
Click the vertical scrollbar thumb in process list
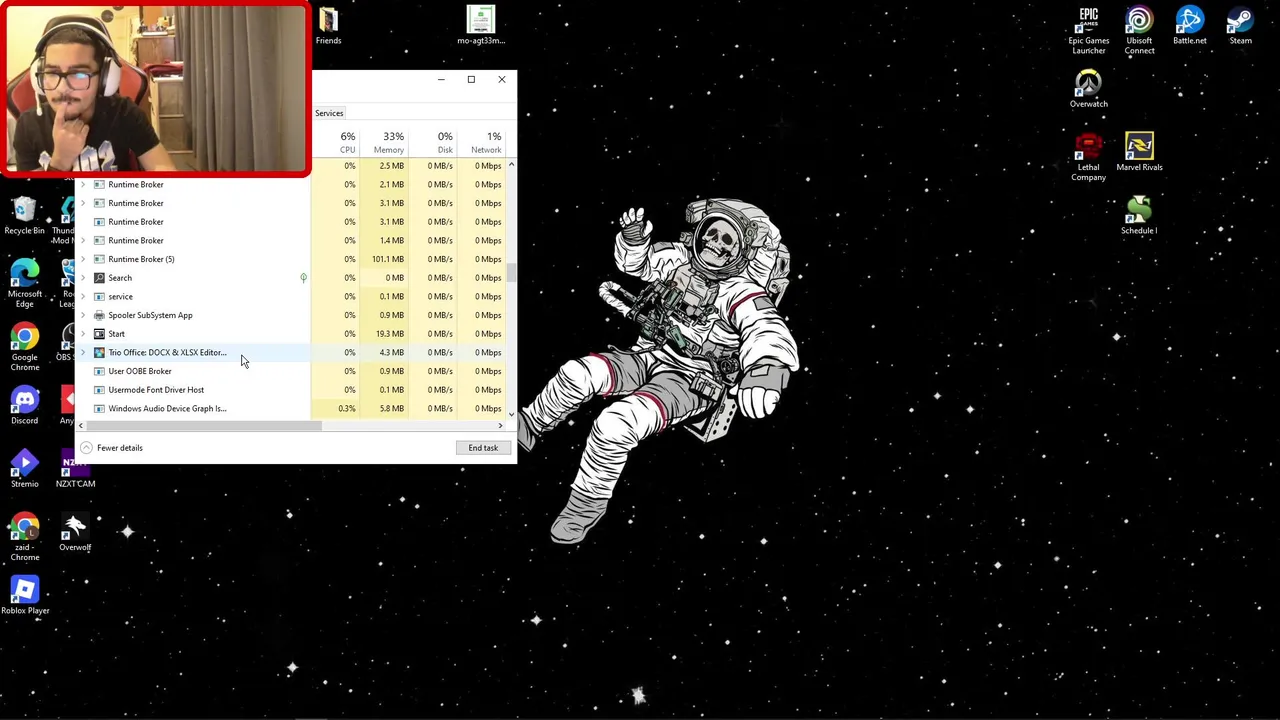click(x=511, y=272)
